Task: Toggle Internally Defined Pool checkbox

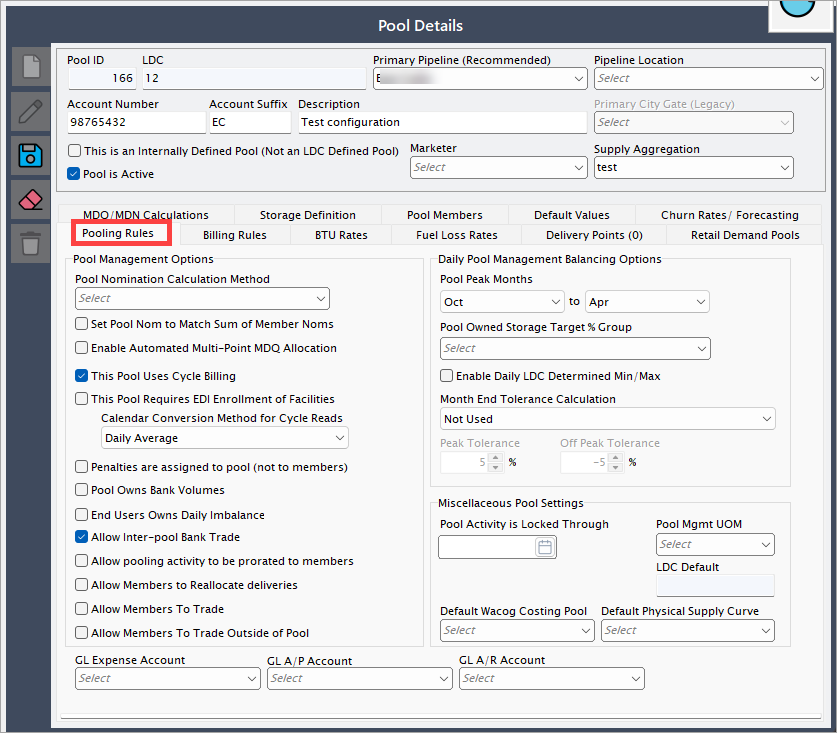Action: [75, 151]
